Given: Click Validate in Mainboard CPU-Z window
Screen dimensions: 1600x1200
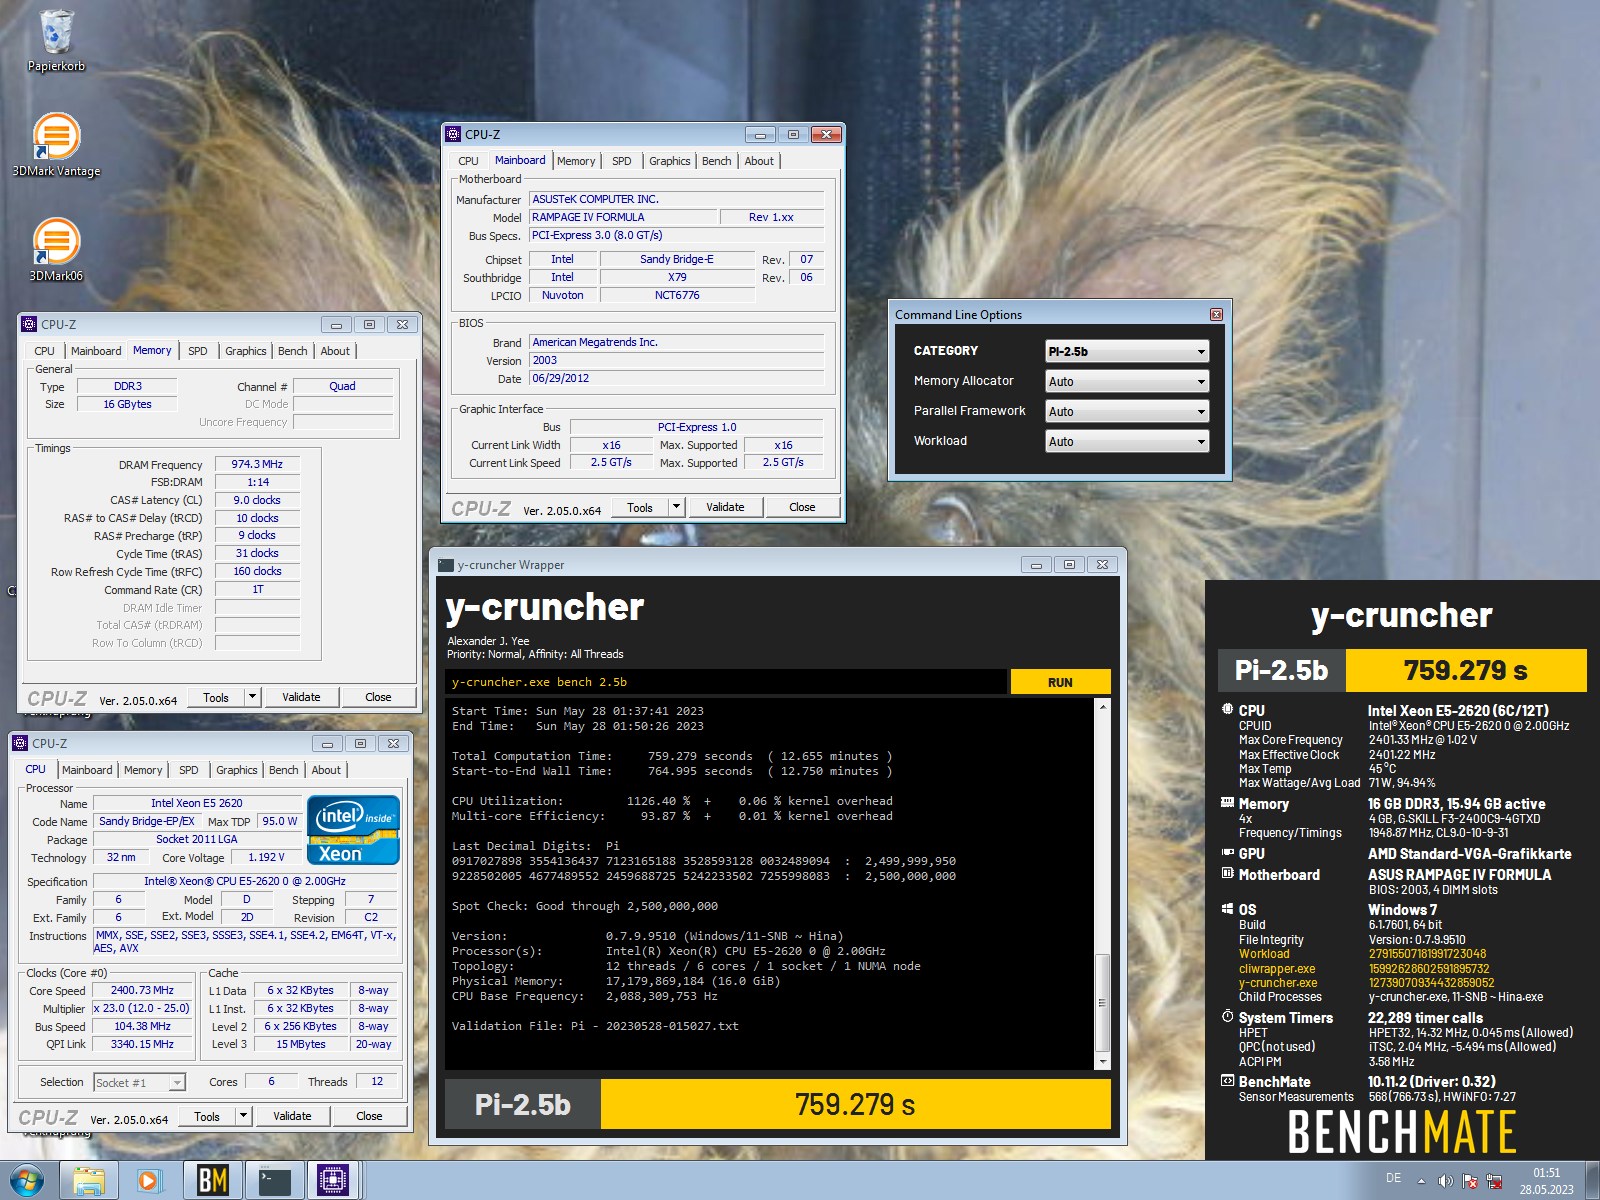Looking at the screenshot, I should (x=725, y=507).
